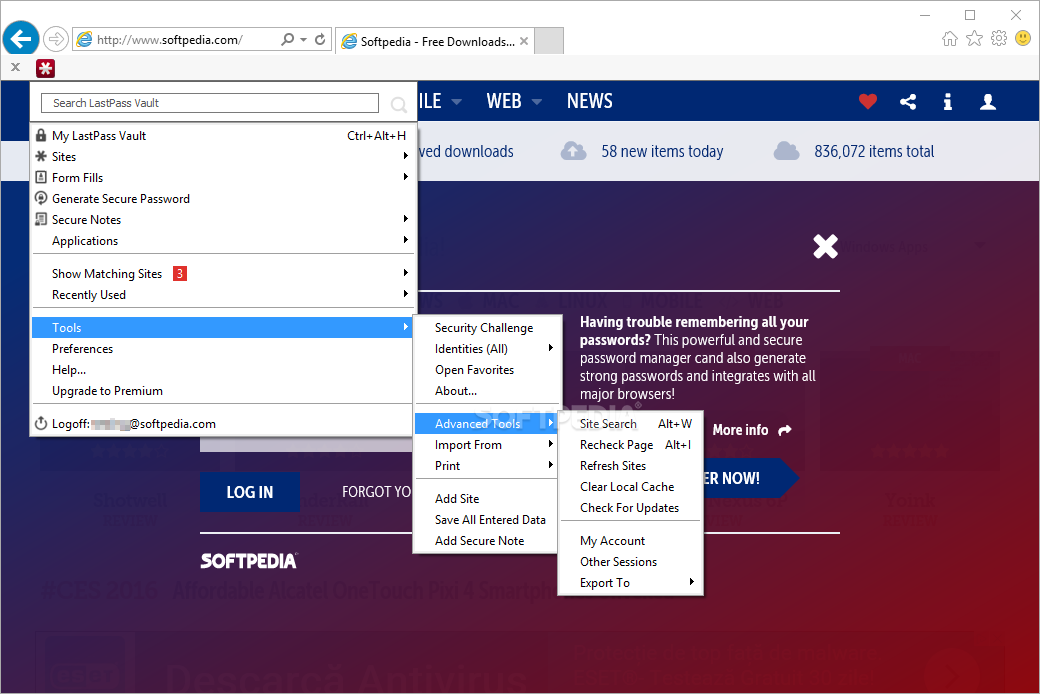This screenshot has height=694, width=1040.
Task: Click the browser Forward arrow button
Action: click(56, 39)
